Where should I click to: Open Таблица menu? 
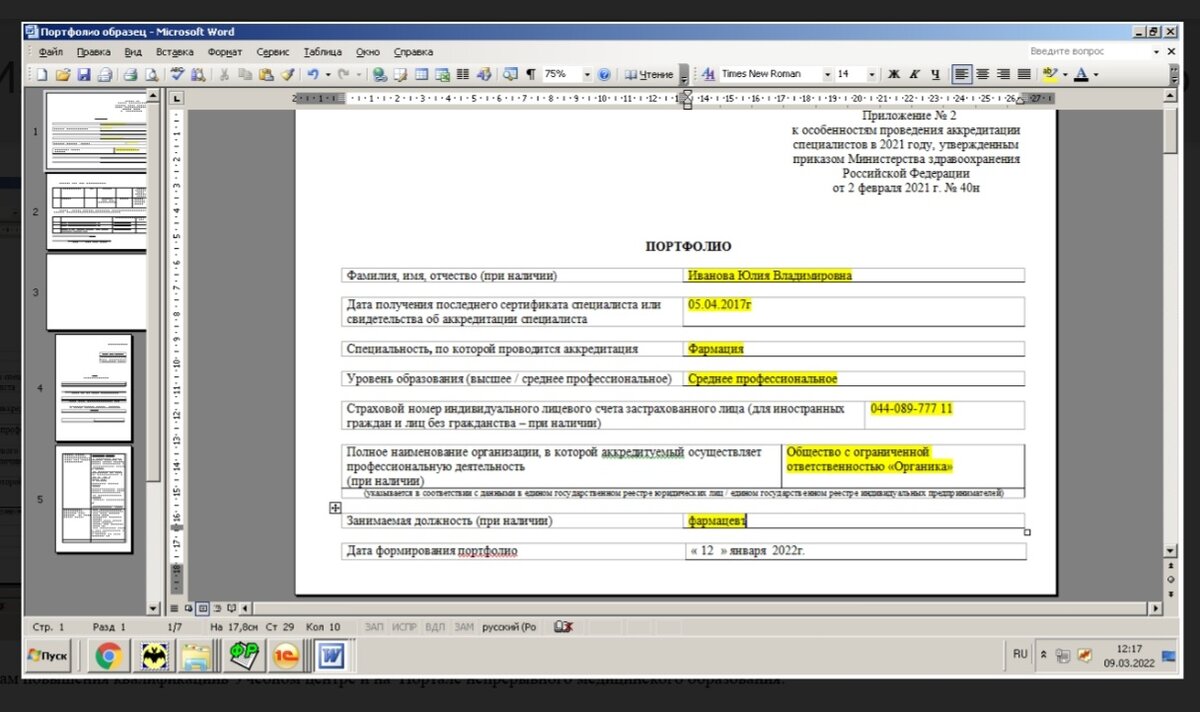click(x=322, y=51)
